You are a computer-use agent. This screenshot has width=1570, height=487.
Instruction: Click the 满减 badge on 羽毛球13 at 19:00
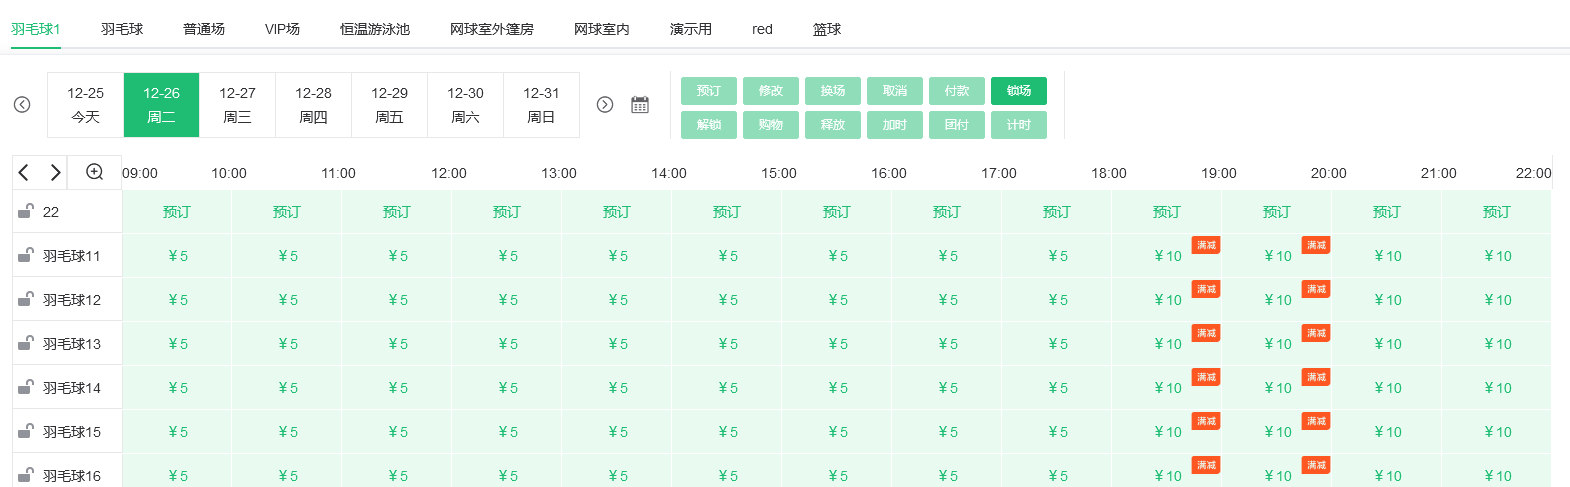1316,333
